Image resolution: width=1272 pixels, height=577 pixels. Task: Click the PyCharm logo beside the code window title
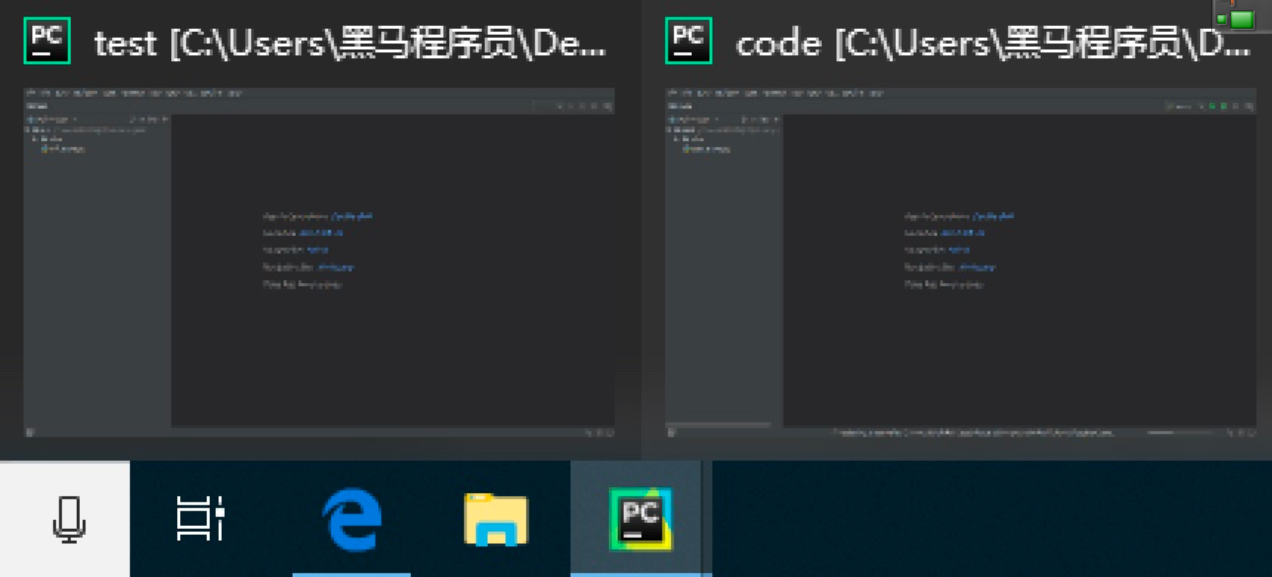pyautogui.click(x=689, y=40)
